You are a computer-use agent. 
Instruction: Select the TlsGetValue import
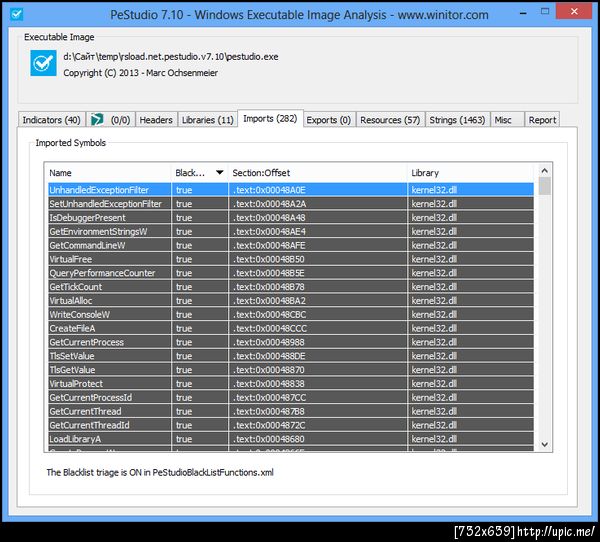pyautogui.click(x=291, y=370)
